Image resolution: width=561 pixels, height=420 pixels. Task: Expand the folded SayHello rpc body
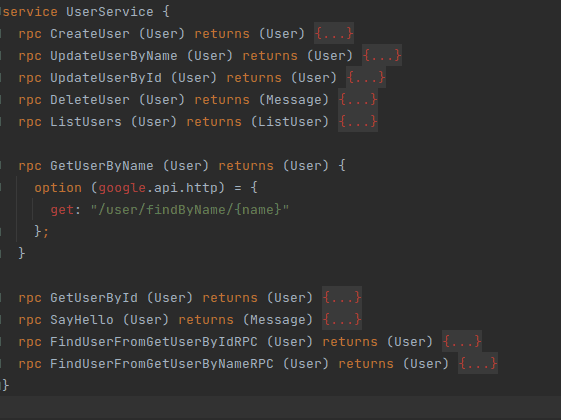point(342,319)
